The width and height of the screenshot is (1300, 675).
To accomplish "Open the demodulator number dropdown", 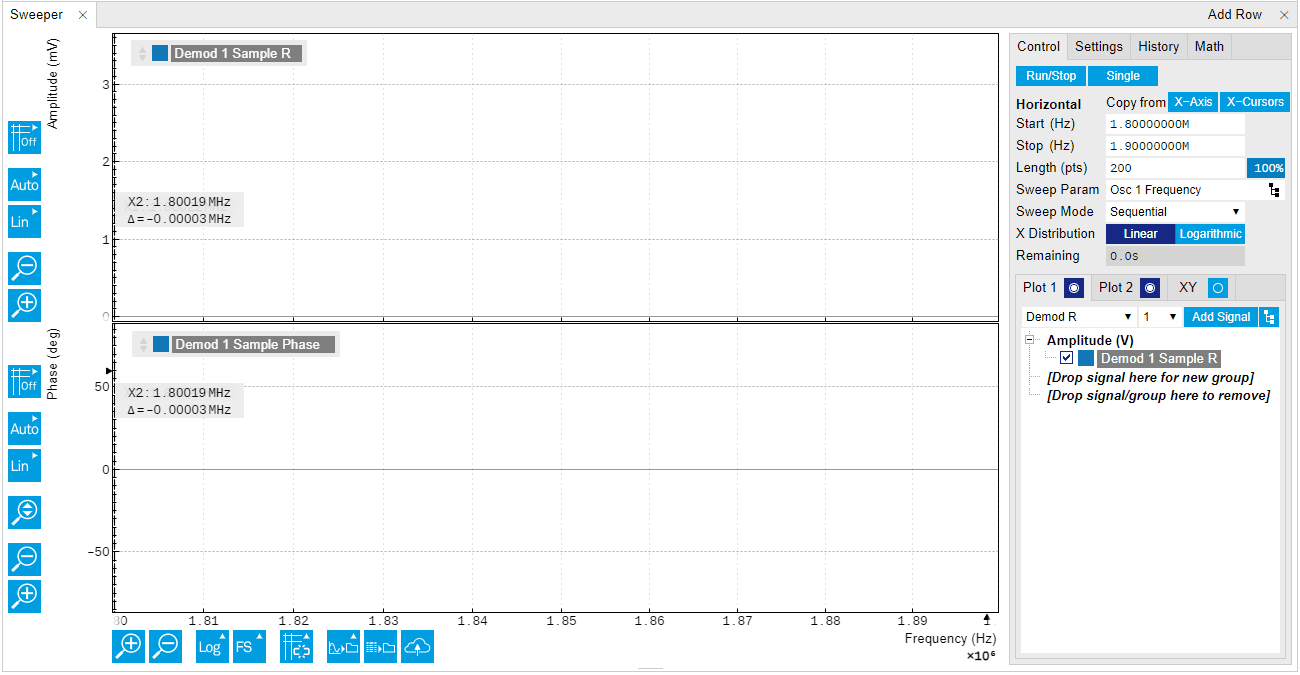I will pos(1158,315).
